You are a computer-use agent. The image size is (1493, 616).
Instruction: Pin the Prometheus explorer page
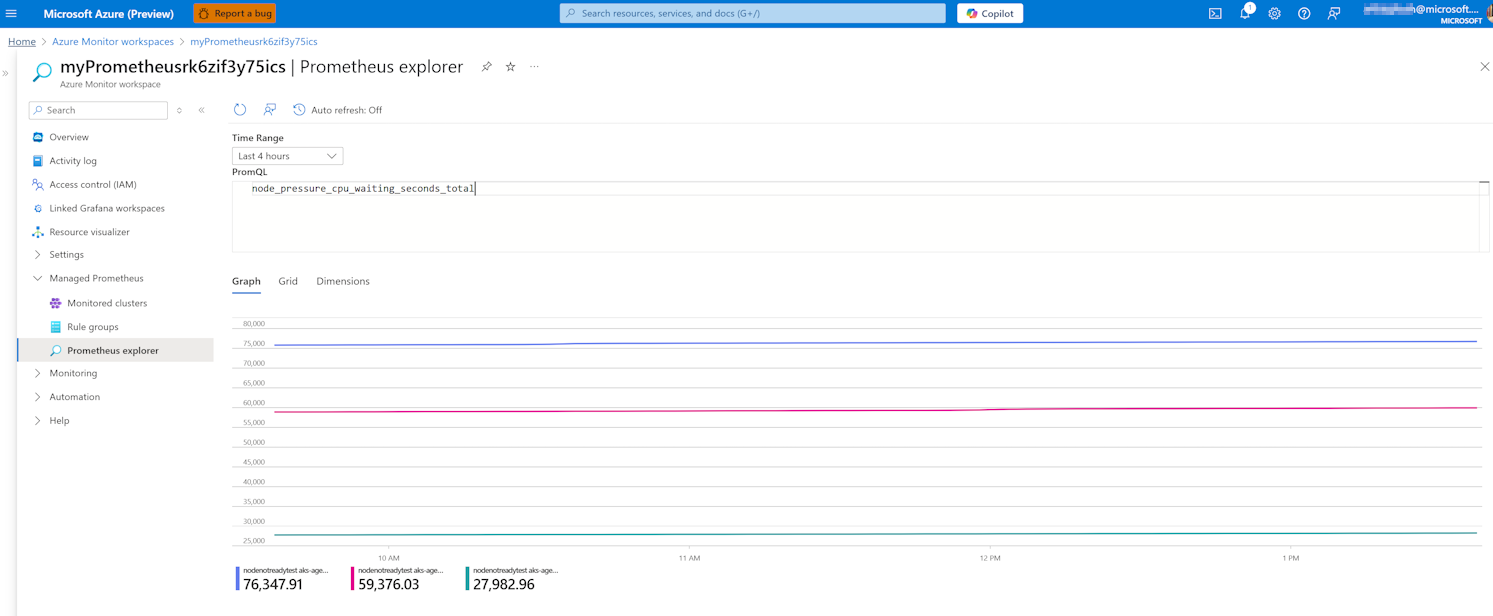[x=487, y=67]
